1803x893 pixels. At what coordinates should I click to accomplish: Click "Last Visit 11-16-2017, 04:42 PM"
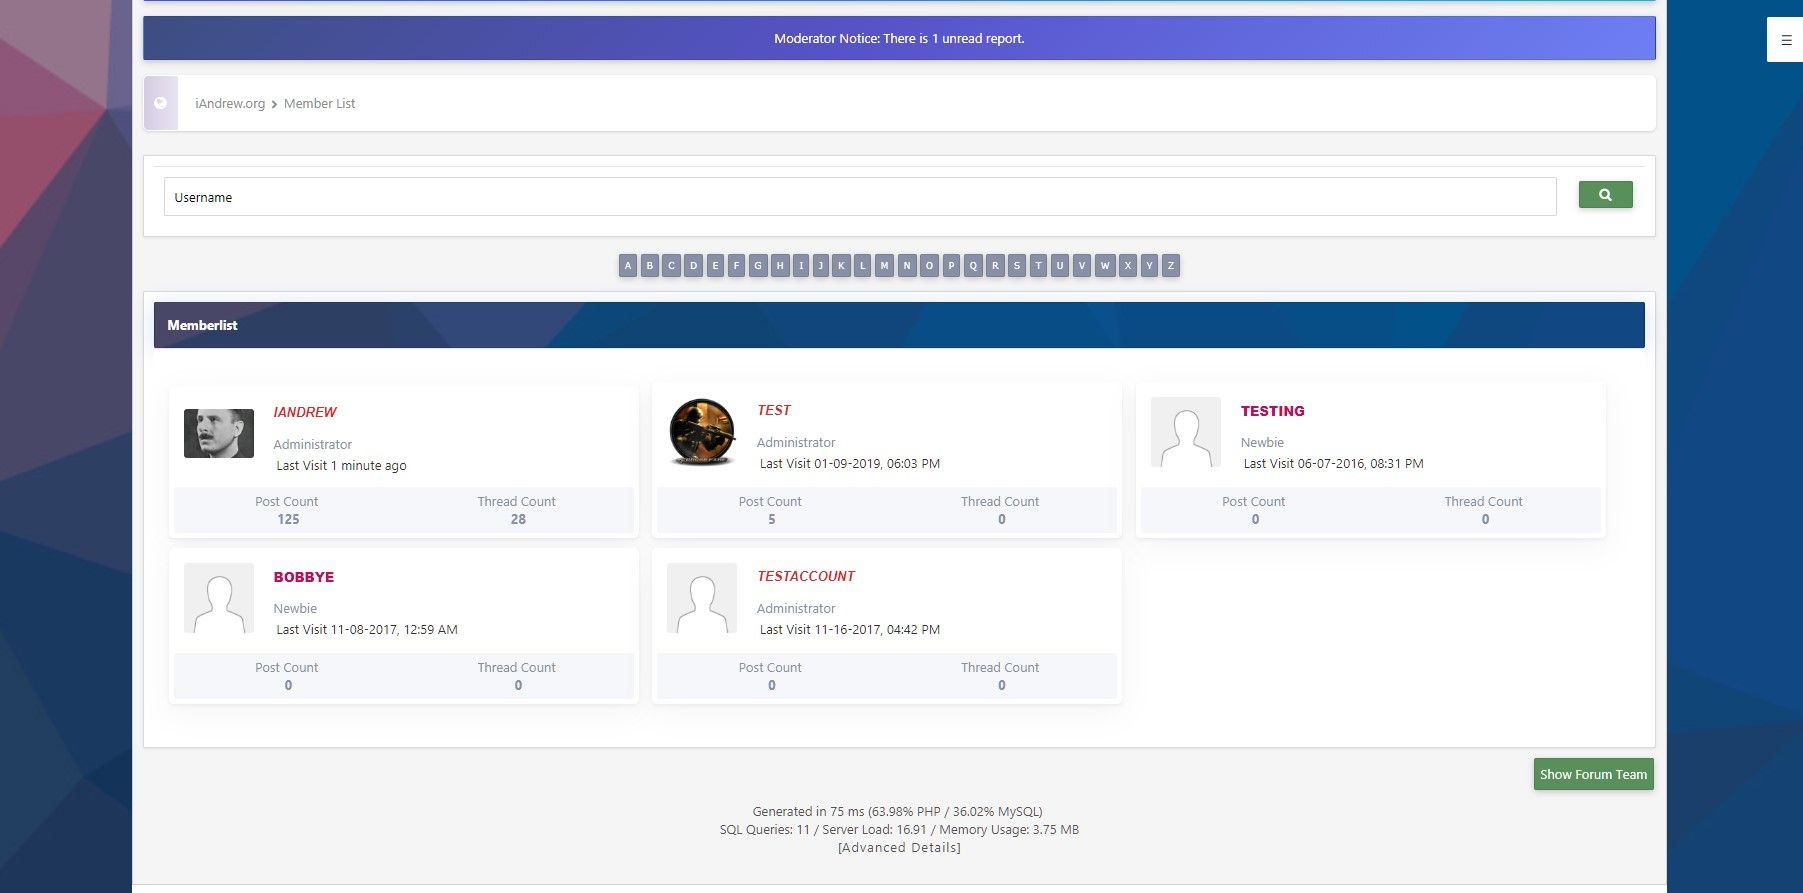pos(850,630)
